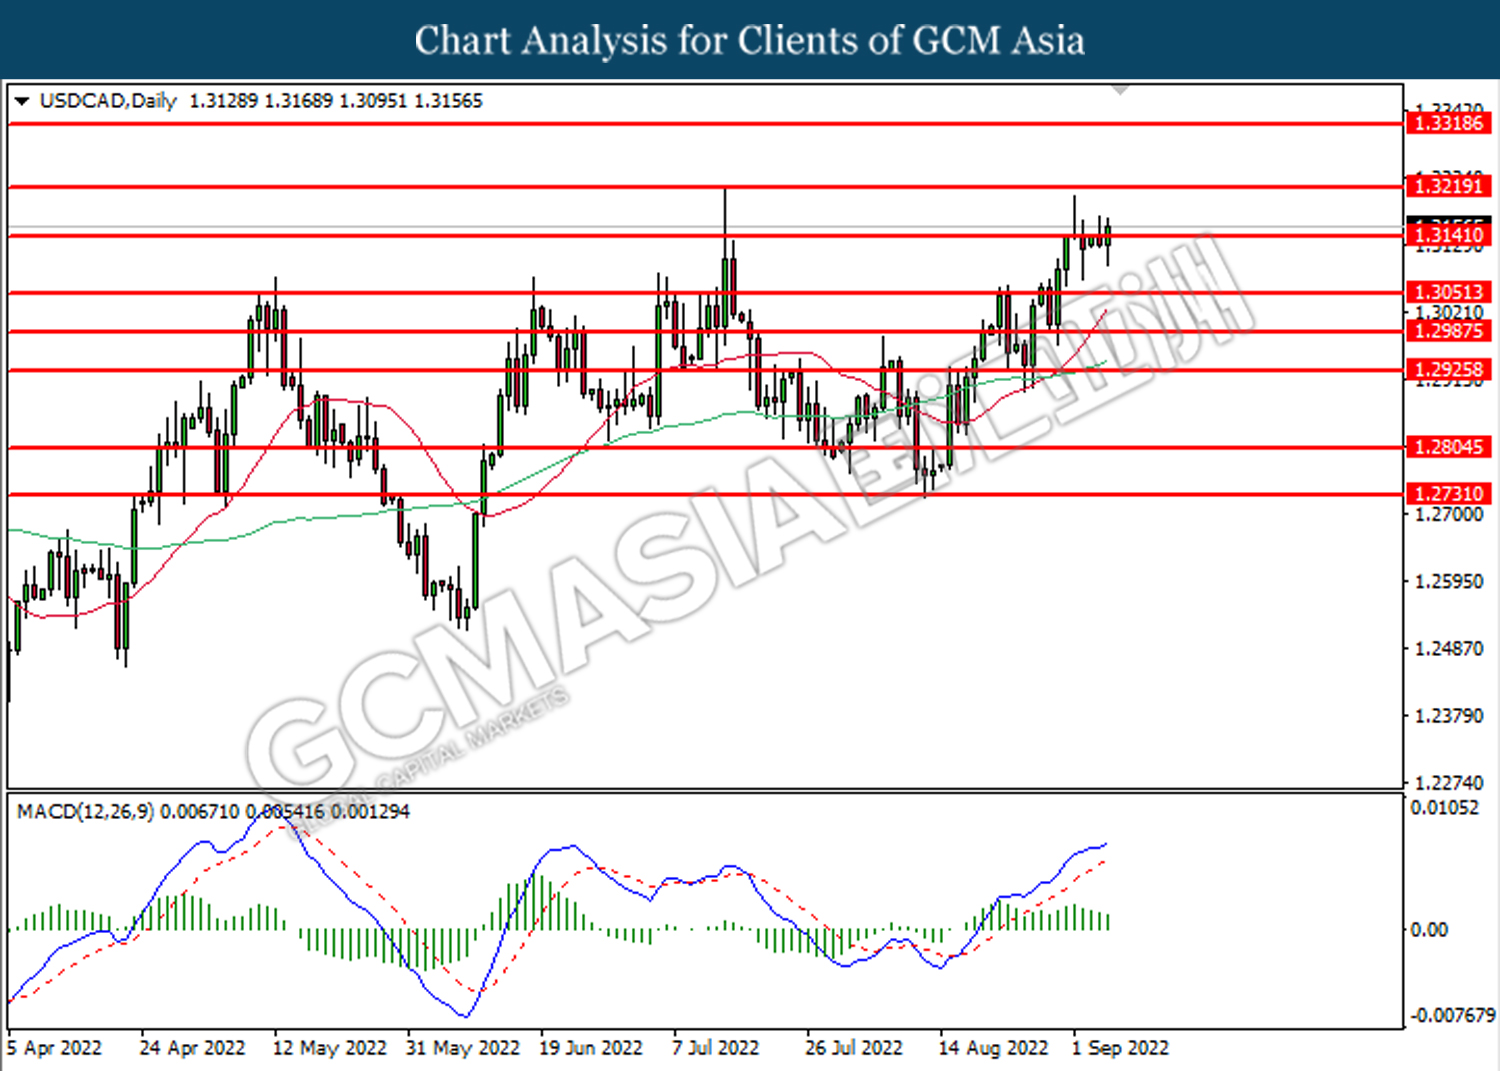
Task: Click the 1.22740 price axis value
Action: 1449,783
